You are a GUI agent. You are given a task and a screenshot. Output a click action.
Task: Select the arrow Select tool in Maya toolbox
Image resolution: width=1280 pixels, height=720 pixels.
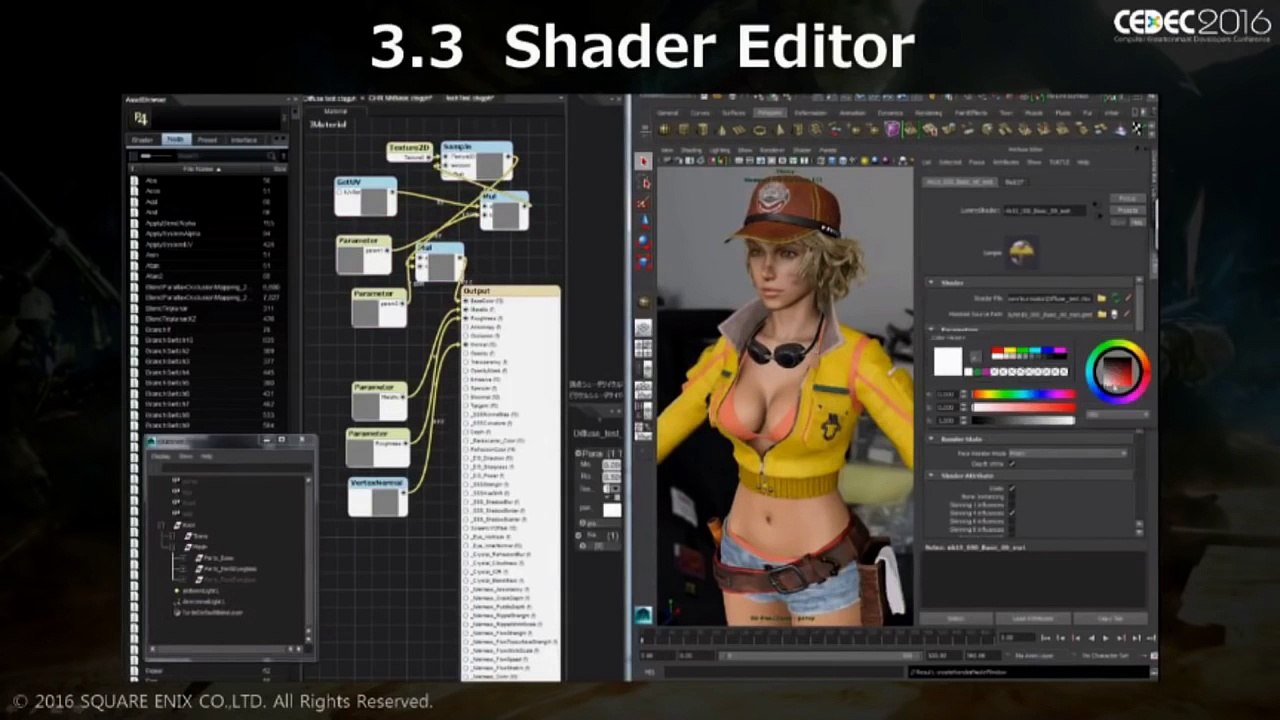(643, 161)
